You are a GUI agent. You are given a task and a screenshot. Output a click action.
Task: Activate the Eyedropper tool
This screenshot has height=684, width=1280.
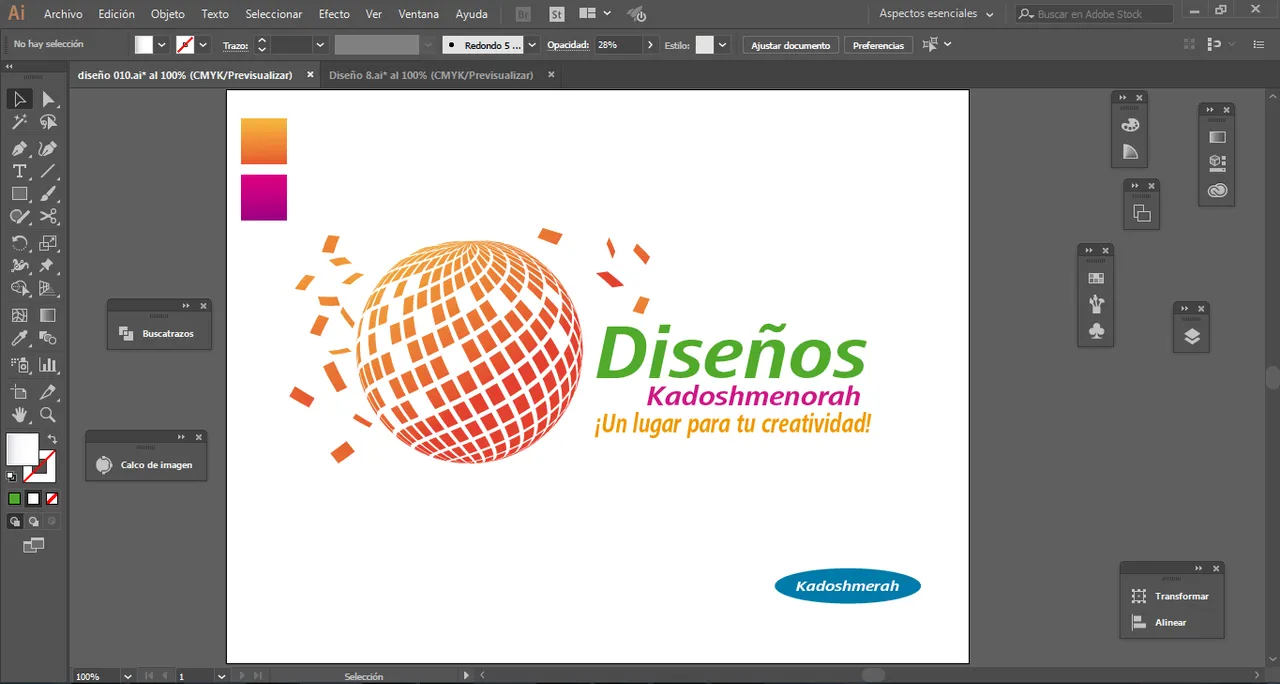click(19, 340)
